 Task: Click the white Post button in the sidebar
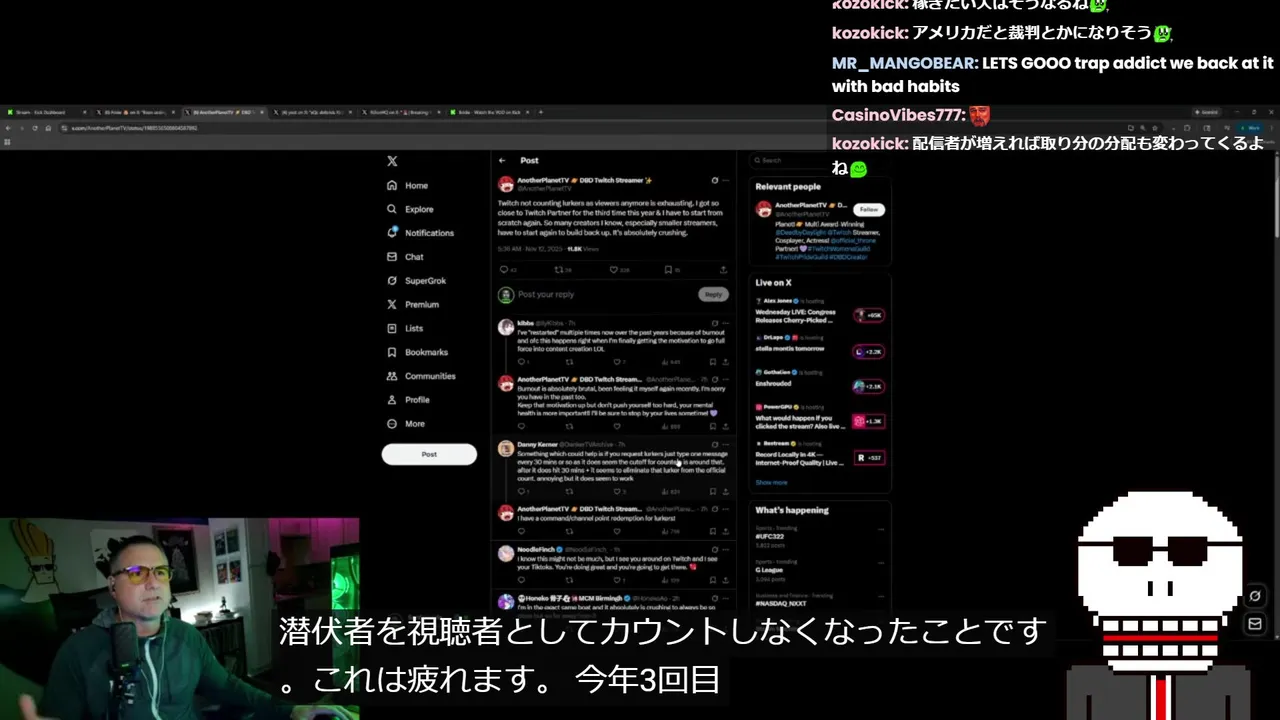(x=429, y=454)
